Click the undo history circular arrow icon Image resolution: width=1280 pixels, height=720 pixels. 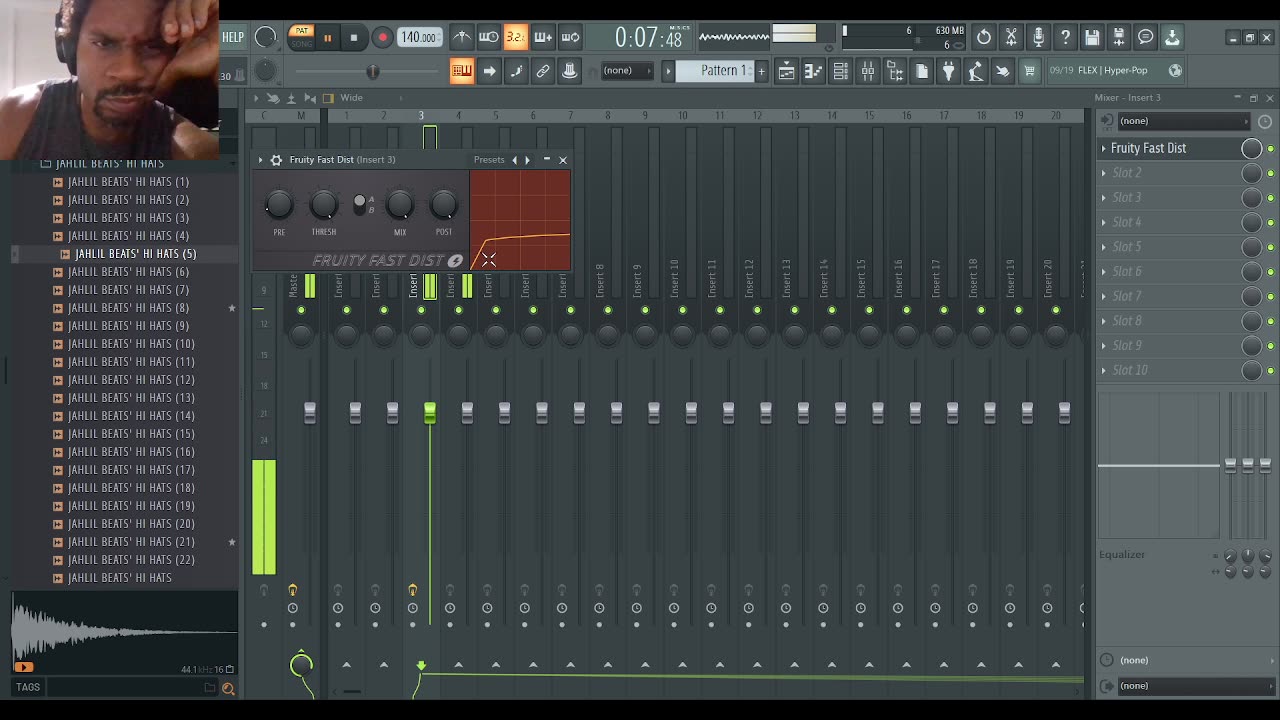click(984, 37)
